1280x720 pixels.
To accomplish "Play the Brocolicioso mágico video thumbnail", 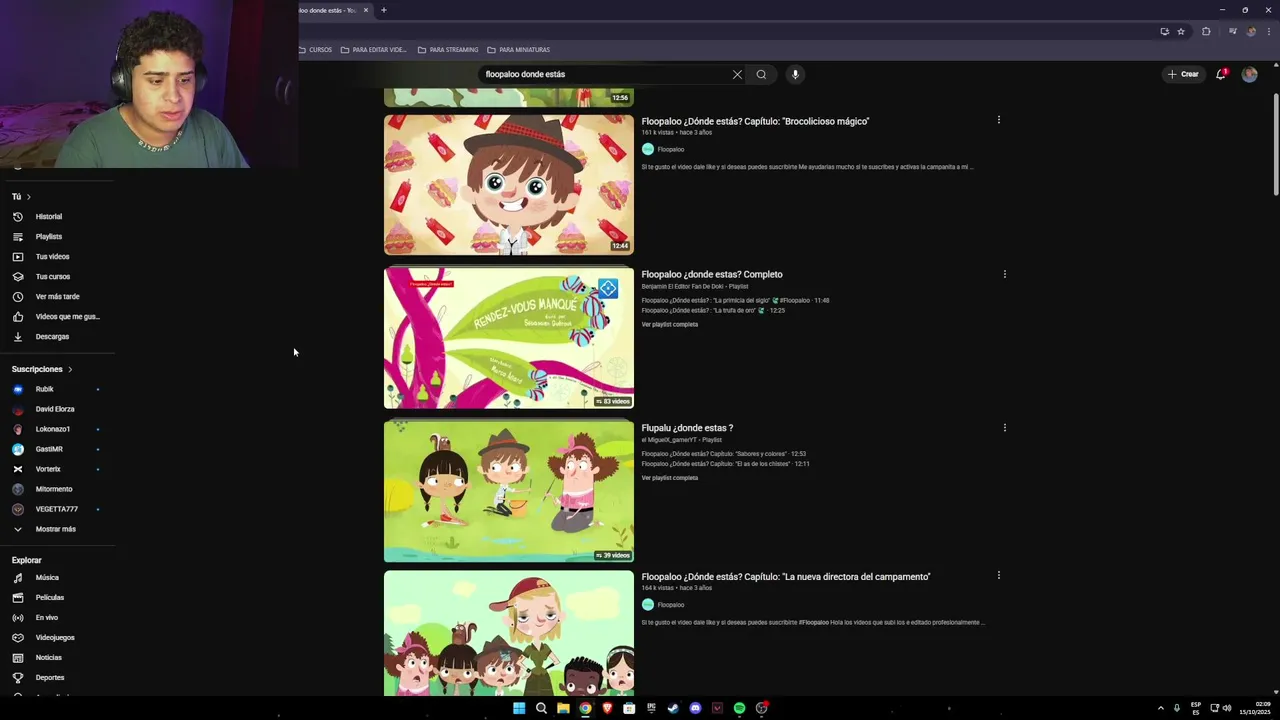I will click(x=509, y=185).
